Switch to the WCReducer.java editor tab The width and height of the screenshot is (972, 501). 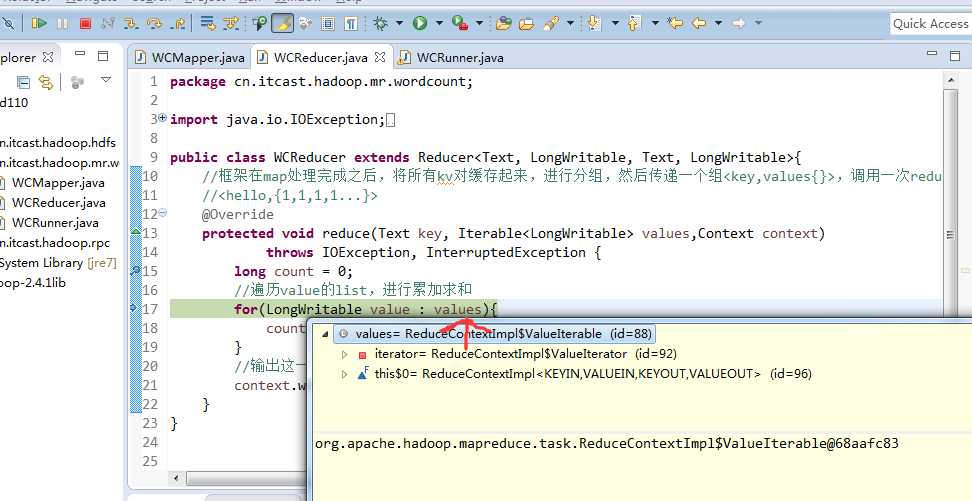tap(321, 58)
